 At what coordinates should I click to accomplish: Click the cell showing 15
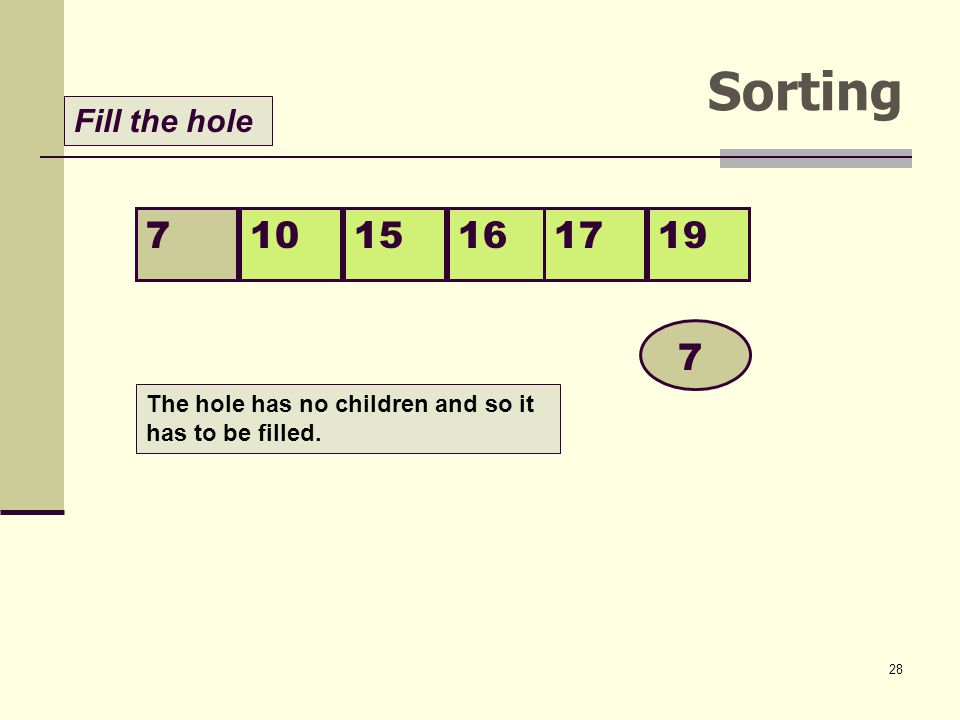(395, 244)
